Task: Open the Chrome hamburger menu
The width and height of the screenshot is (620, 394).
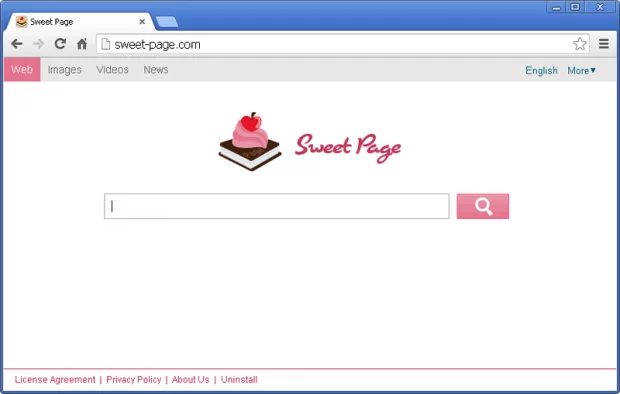Action: coord(603,44)
